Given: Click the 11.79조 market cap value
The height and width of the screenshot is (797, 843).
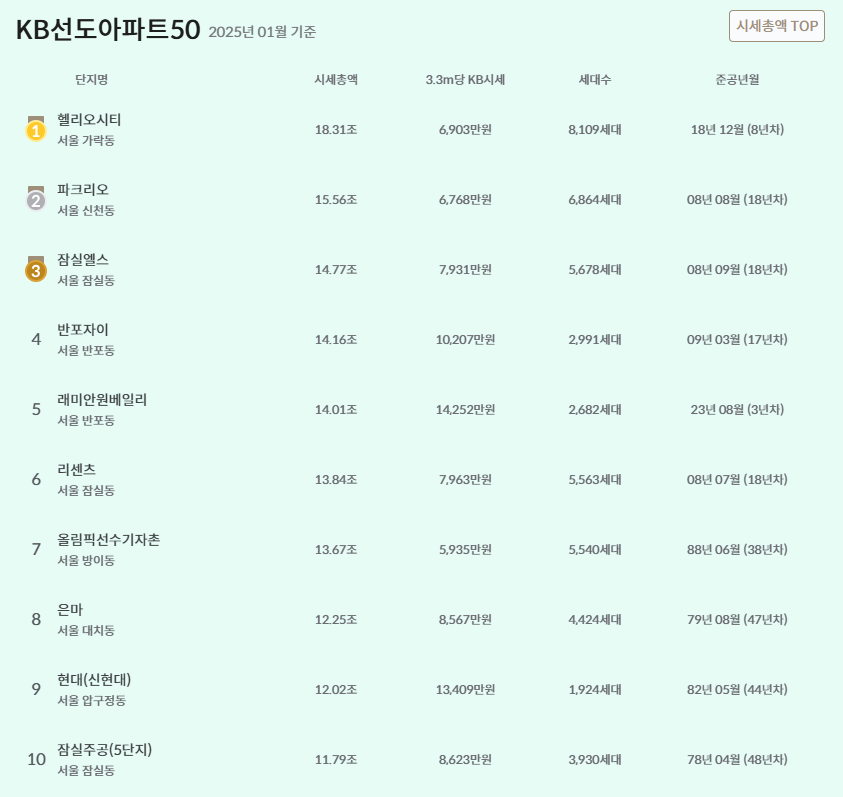Looking at the screenshot, I should (336, 759).
